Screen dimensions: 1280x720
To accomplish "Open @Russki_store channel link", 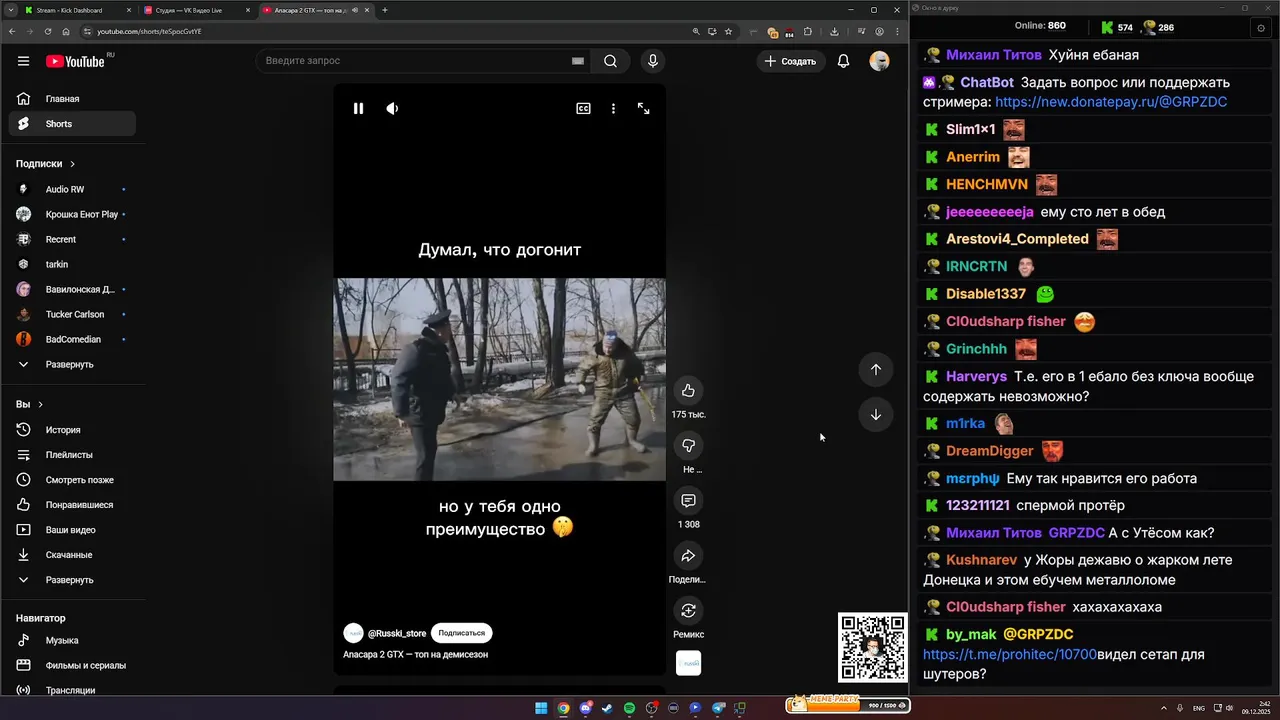I will tap(396, 633).
